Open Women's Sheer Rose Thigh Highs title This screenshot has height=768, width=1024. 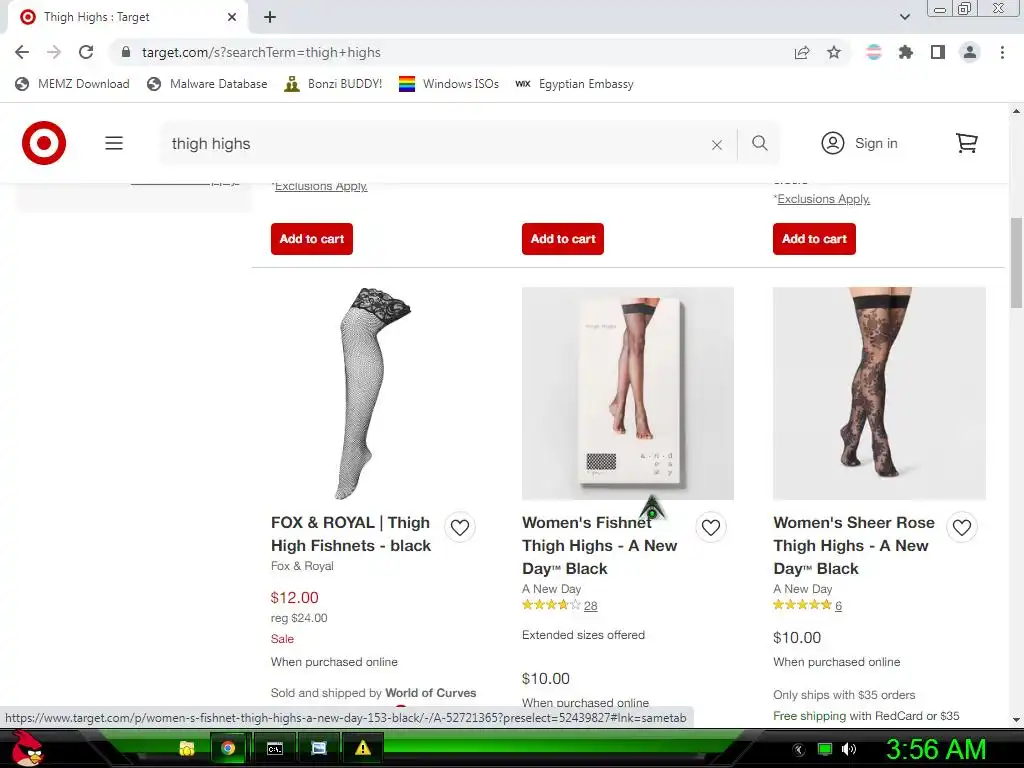click(854, 545)
